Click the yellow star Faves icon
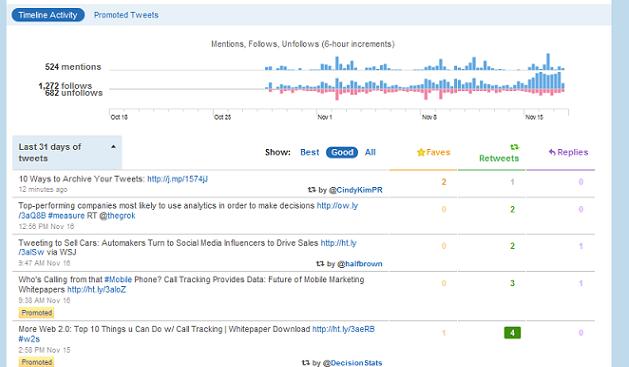 pyautogui.click(x=421, y=152)
